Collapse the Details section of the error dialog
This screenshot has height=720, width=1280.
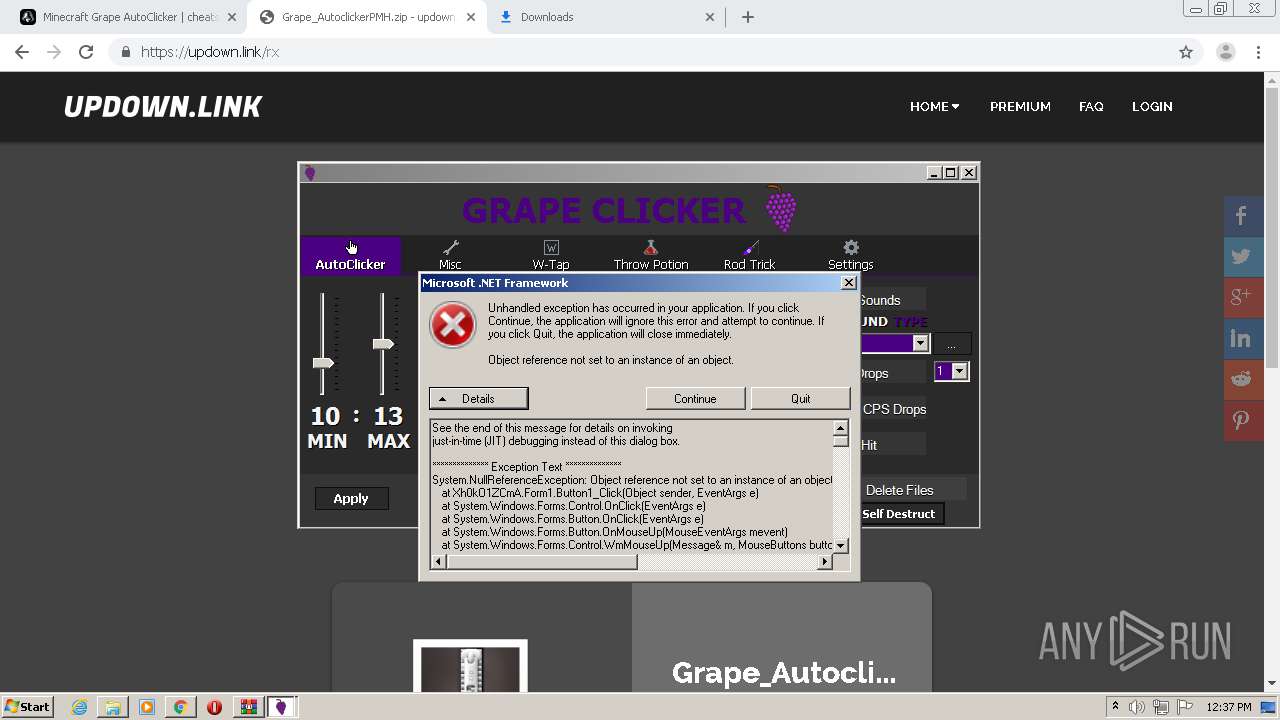click(x=478, y=398)
